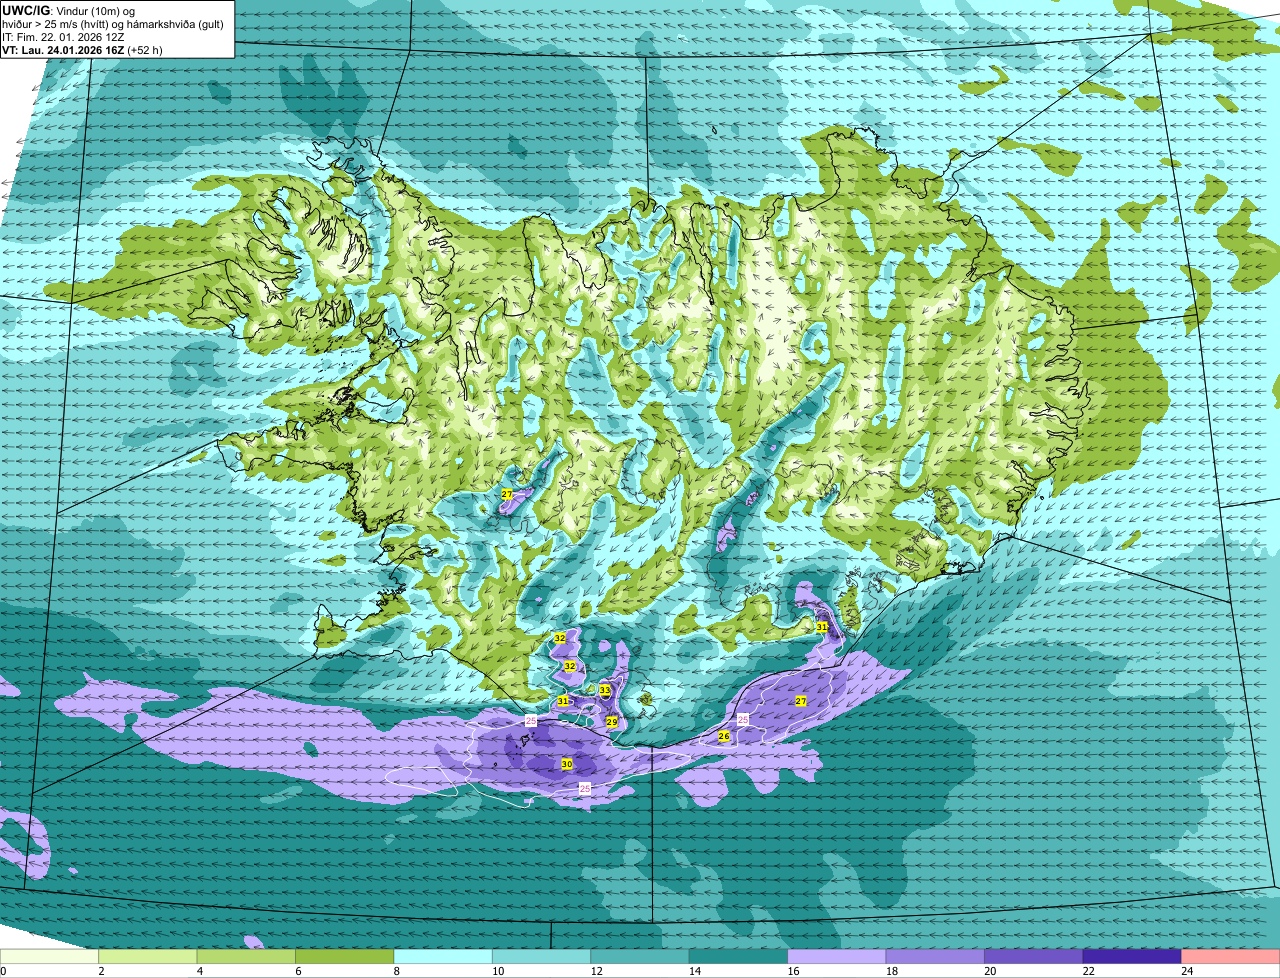Pick the 4–6 m/s light green legend swatch
1280x978 pixels.
click(246, 956)
